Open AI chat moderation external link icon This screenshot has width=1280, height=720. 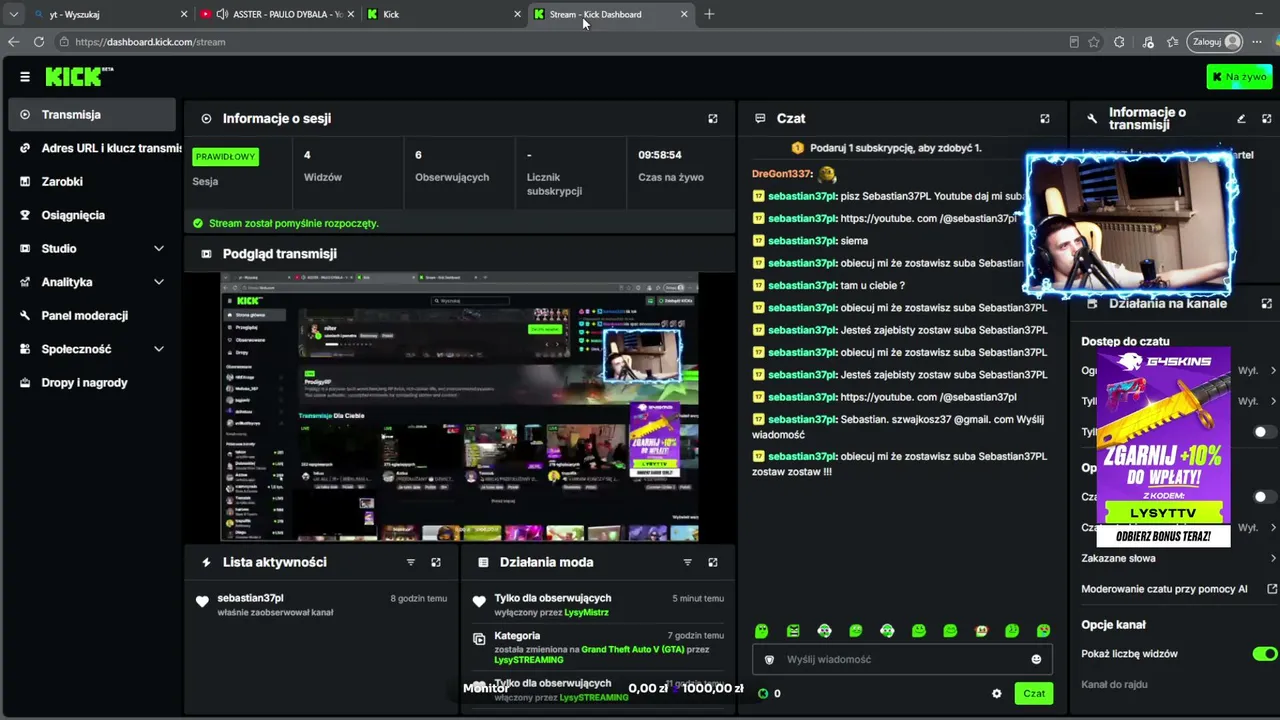point(1273,589)
